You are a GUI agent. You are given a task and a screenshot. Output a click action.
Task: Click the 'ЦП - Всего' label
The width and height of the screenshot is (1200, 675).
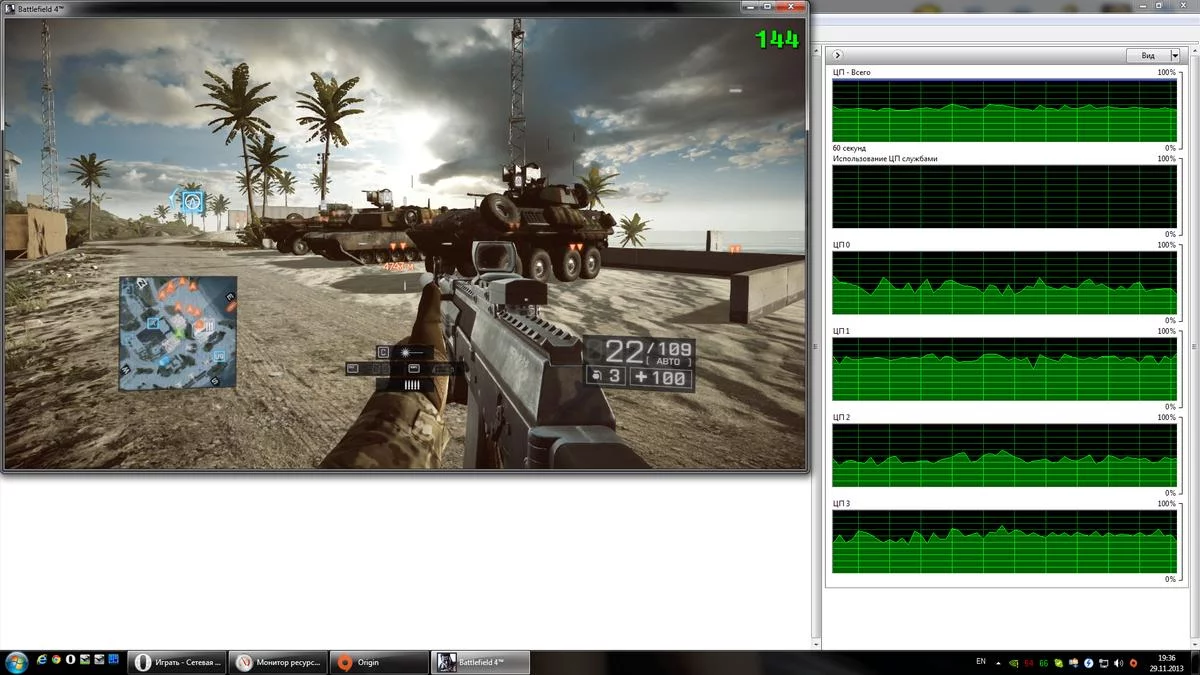[x=851, y=72]
